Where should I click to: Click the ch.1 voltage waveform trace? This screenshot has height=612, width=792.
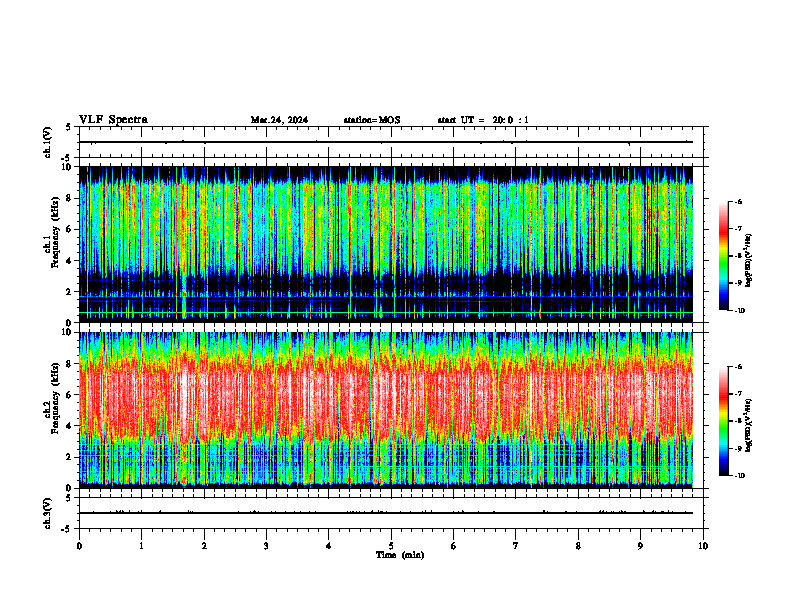[386, 142]
